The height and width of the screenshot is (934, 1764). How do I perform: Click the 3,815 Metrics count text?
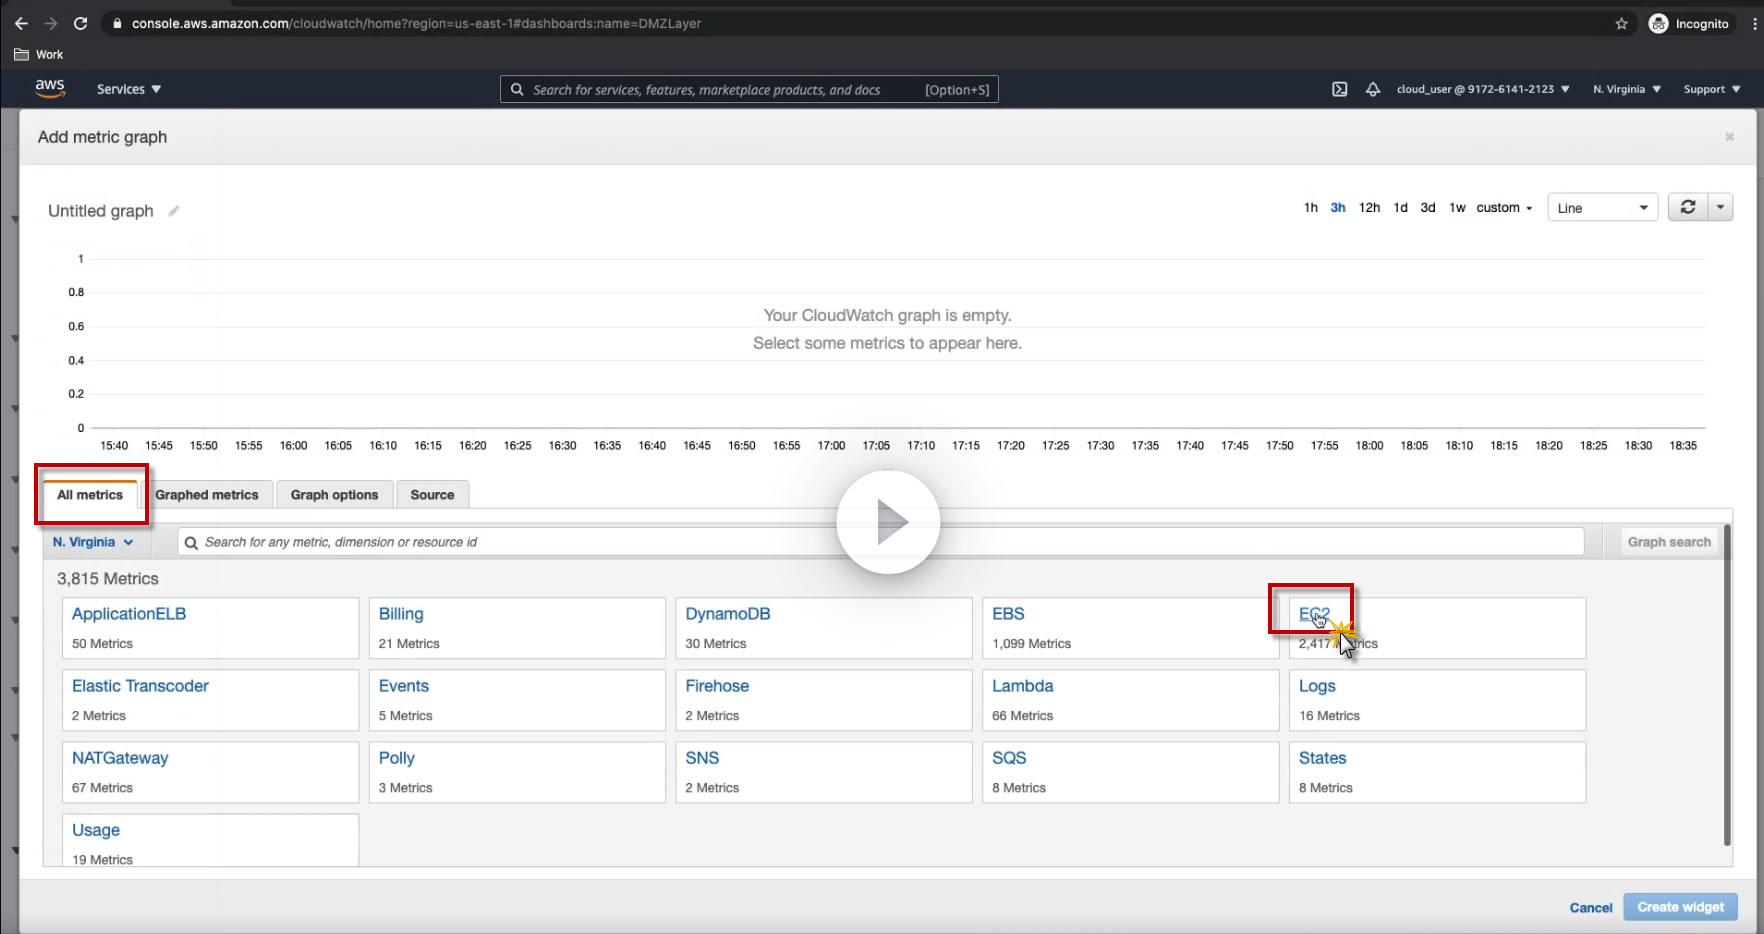point(108,579)
